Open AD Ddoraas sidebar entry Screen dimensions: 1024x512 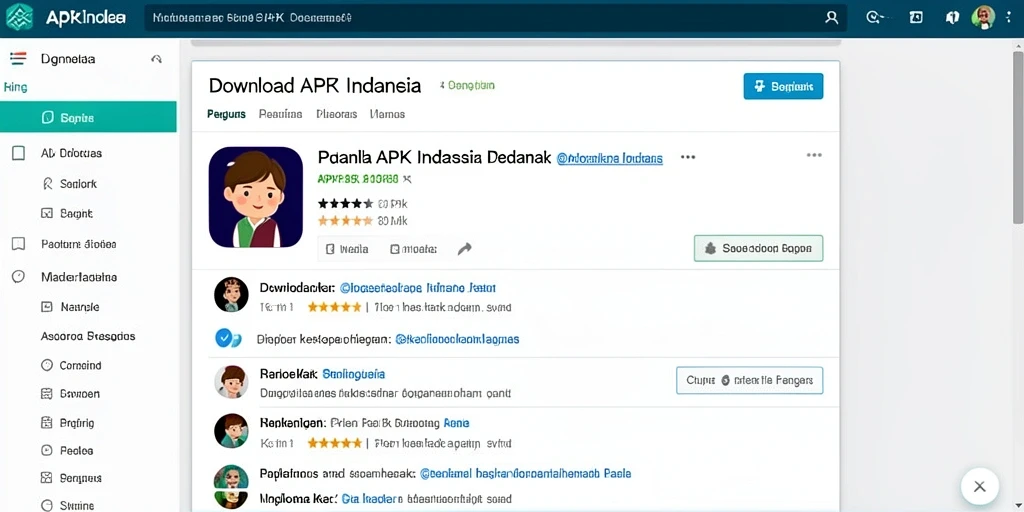click(x=71, y=153)
